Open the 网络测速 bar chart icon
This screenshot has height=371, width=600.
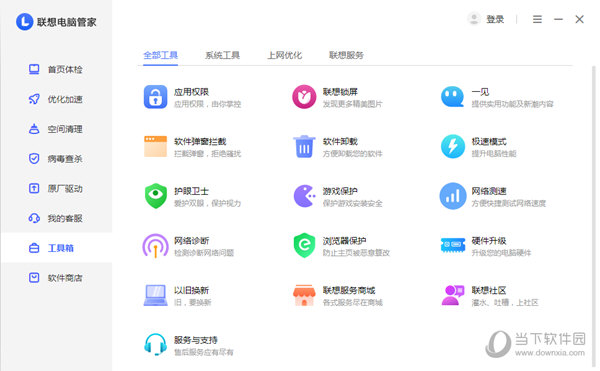pyautogui.click(x=453, y=196)
